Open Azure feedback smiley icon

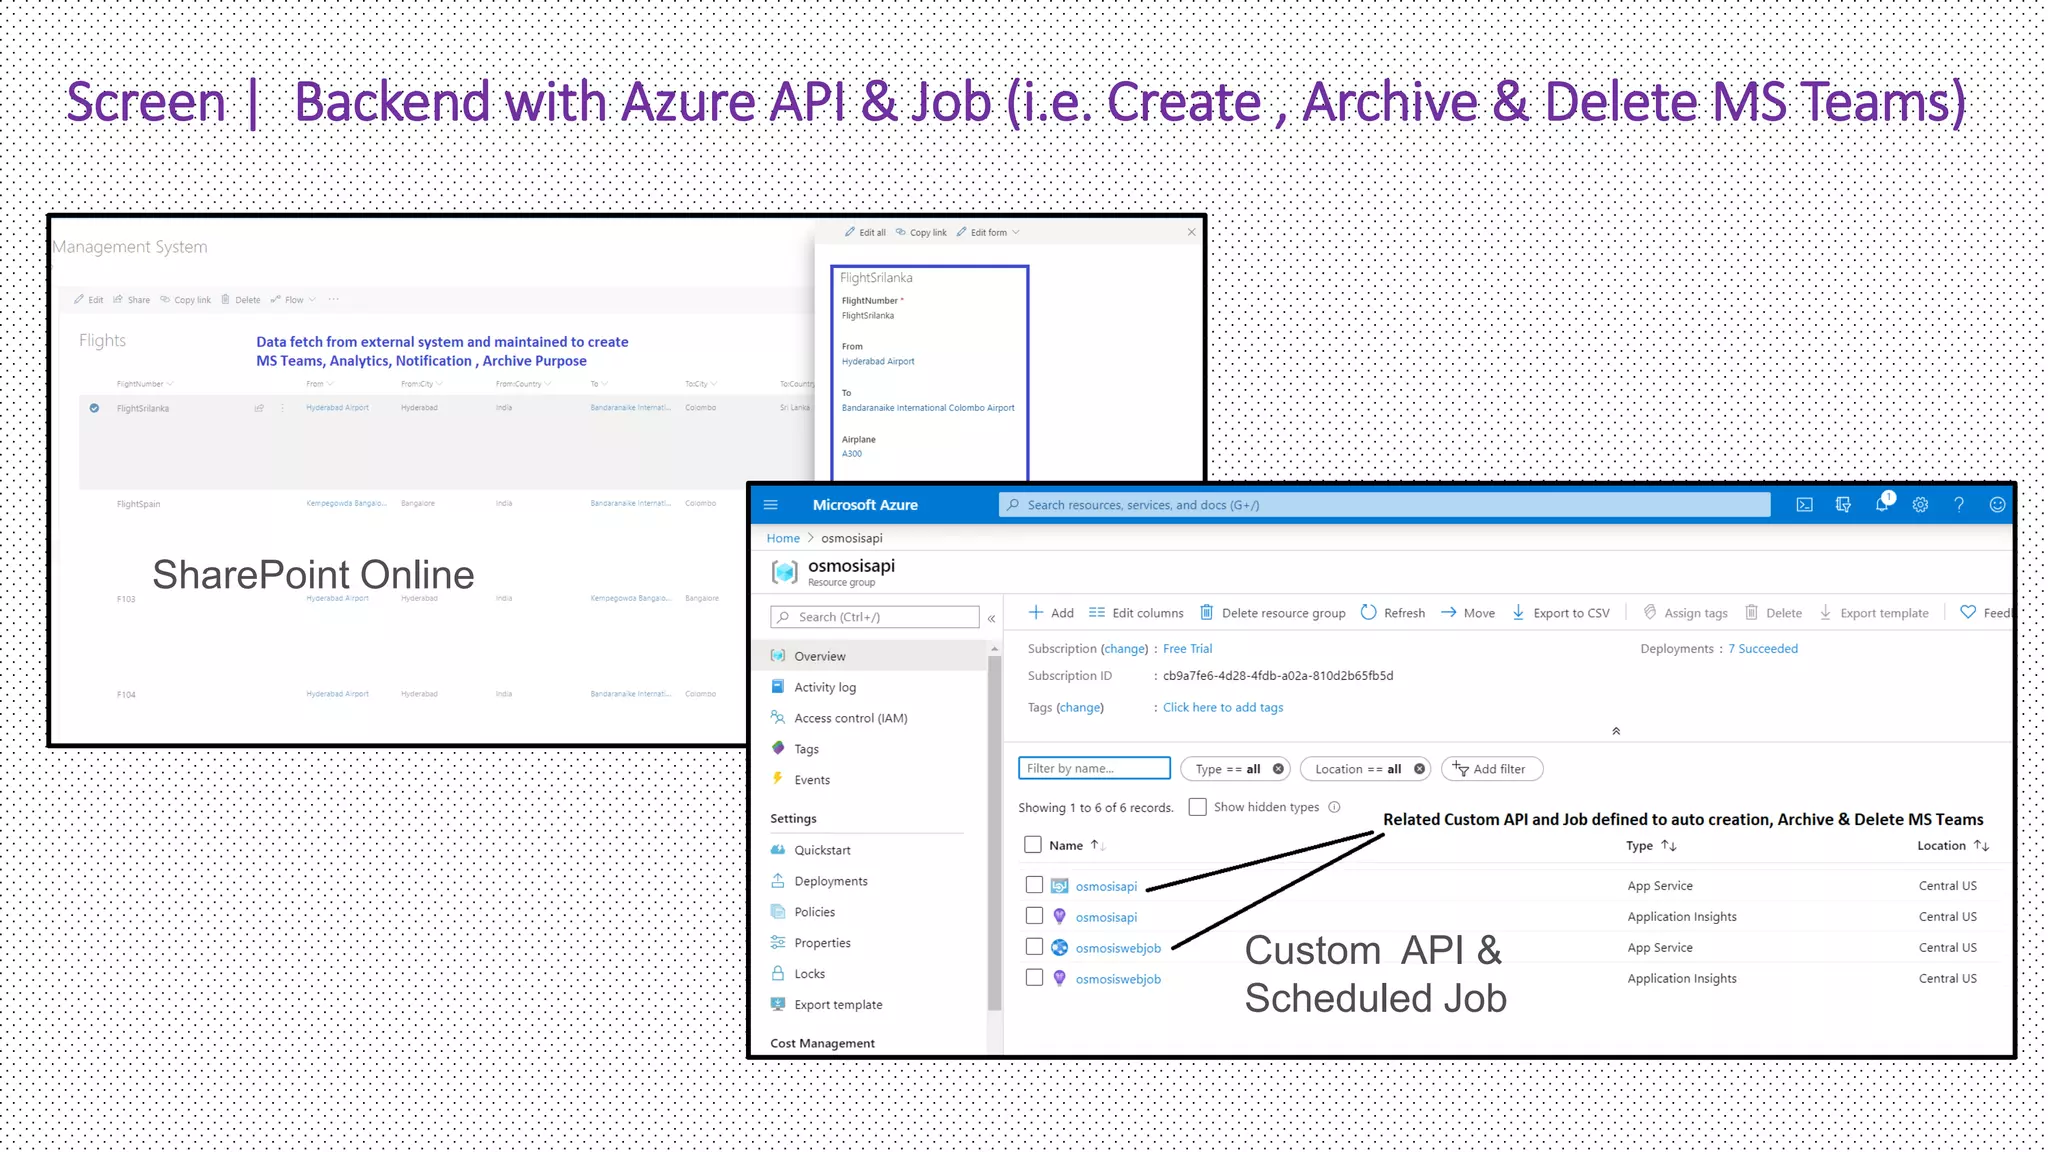pos(1997,505)
